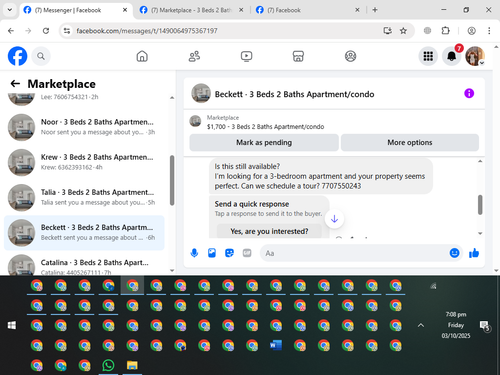Close the Marketplace browser tab
This screenshot has width=500, height=375.
pos(241,10)
